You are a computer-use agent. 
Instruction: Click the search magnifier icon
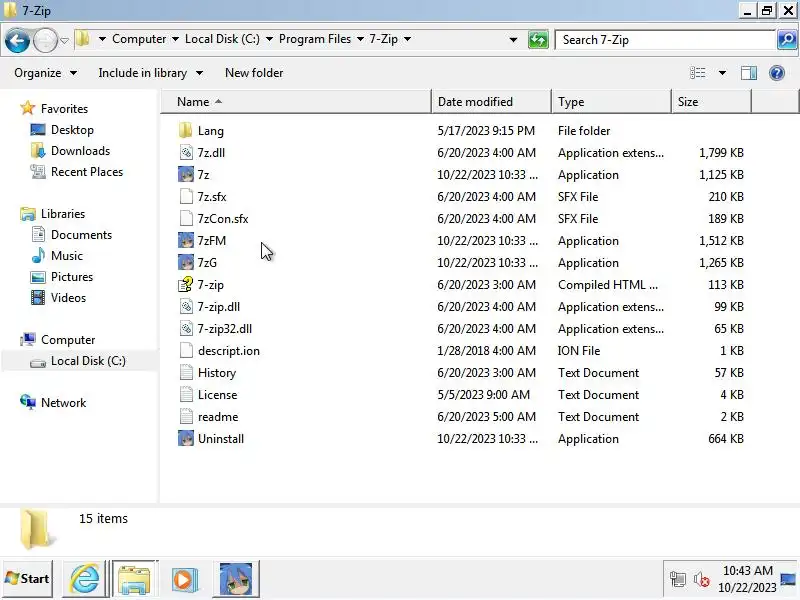(x=787, y=40)
